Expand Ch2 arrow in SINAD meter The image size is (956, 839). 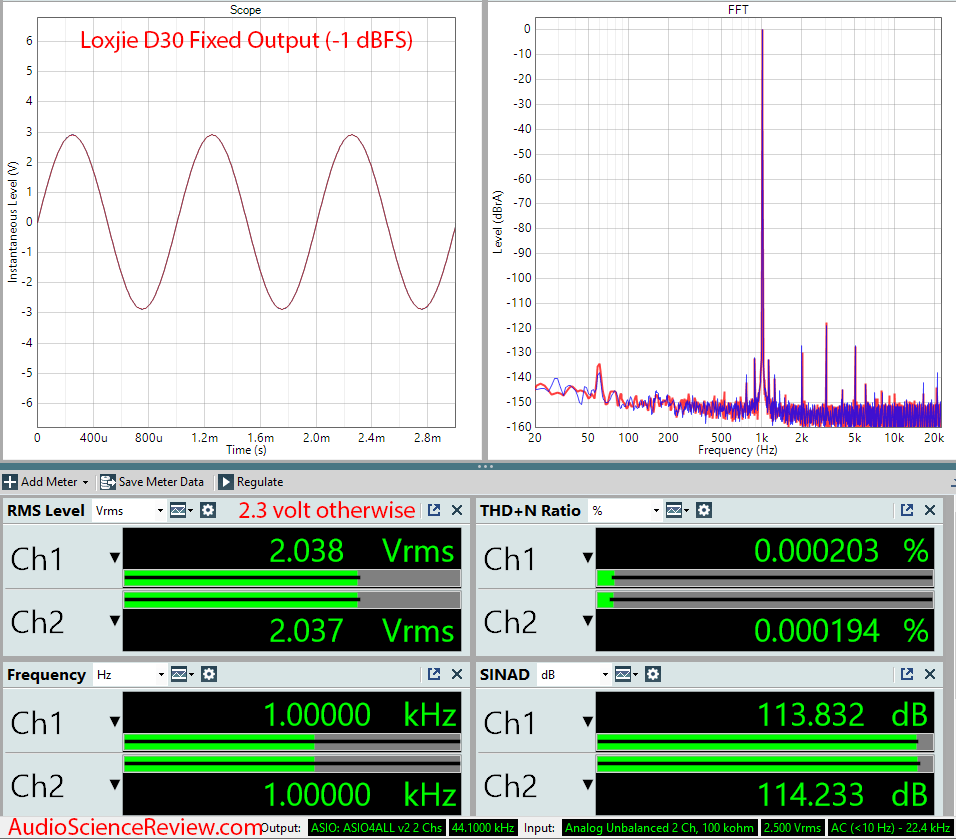[588, 785]
